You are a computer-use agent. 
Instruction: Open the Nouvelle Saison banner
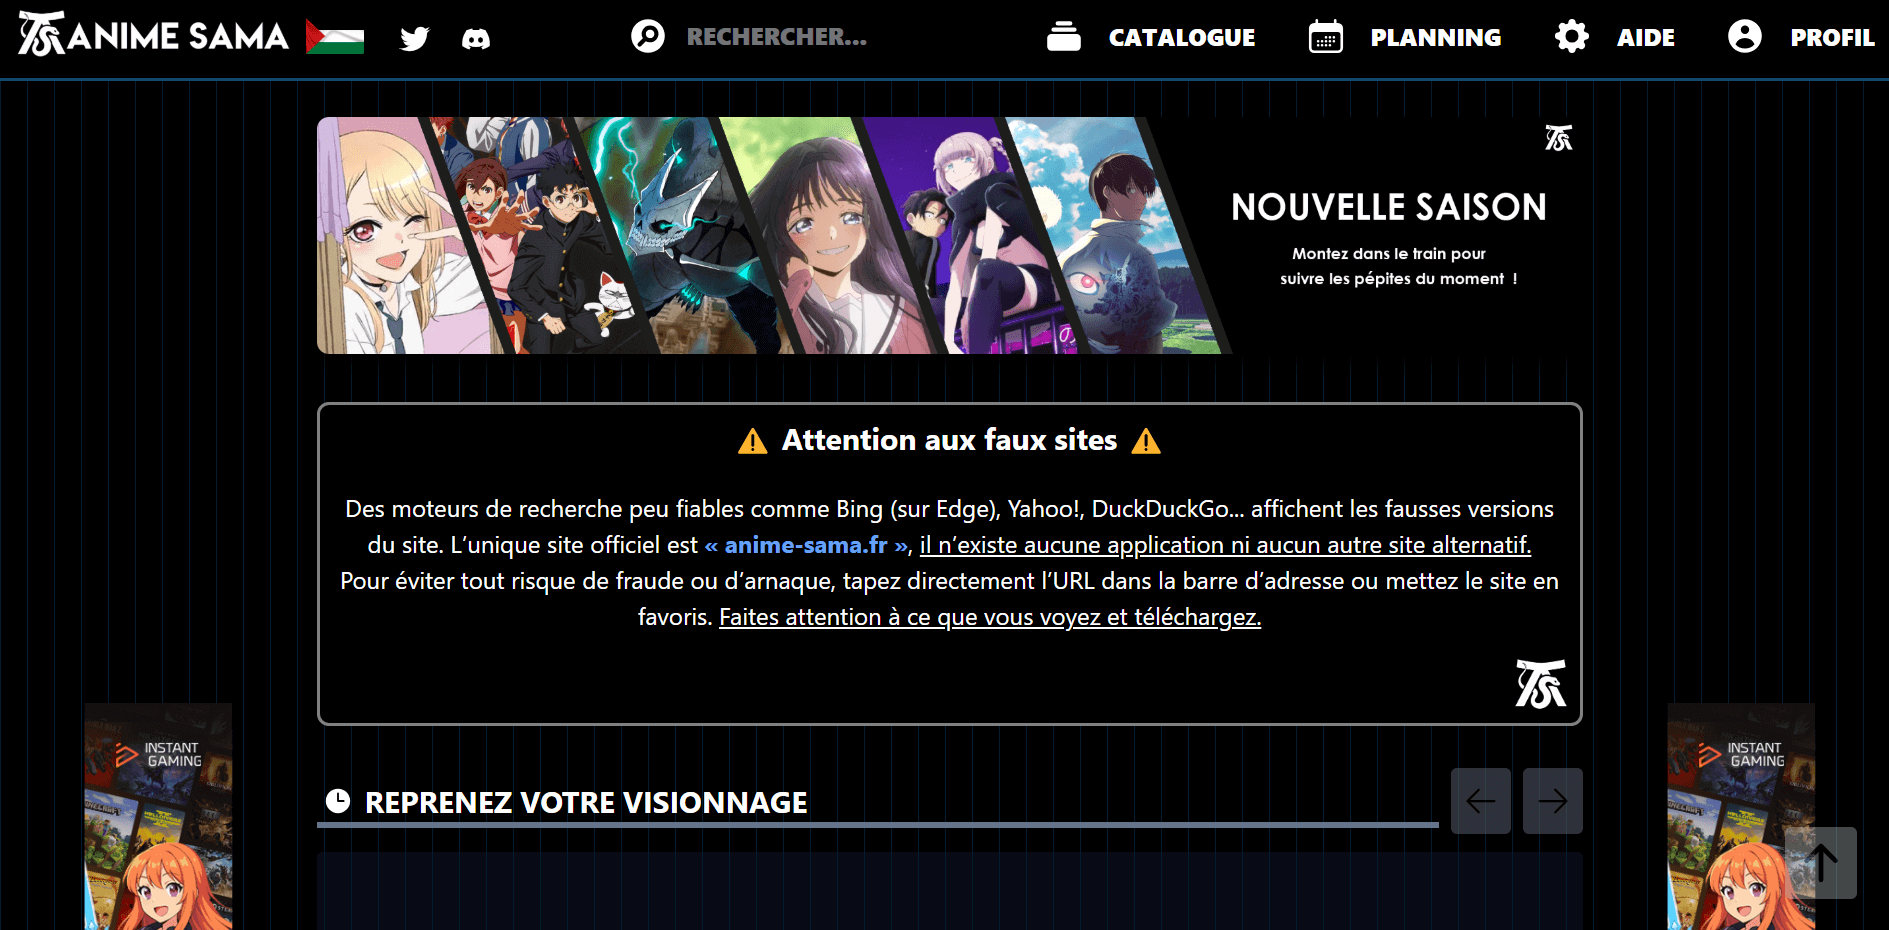click(x=949, y=235)
